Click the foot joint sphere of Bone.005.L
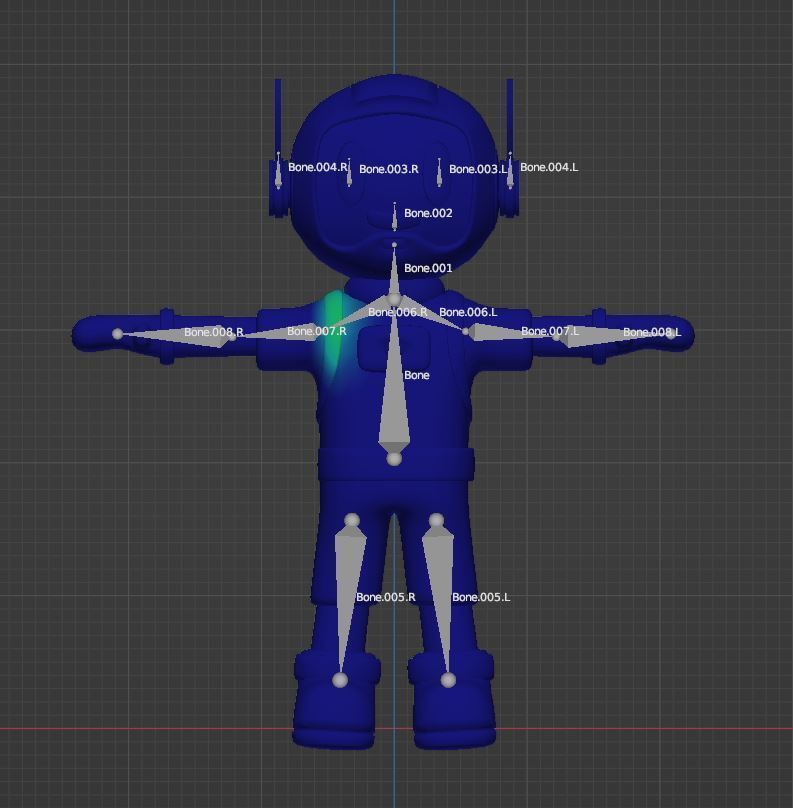793x808 pixels. 448,680
